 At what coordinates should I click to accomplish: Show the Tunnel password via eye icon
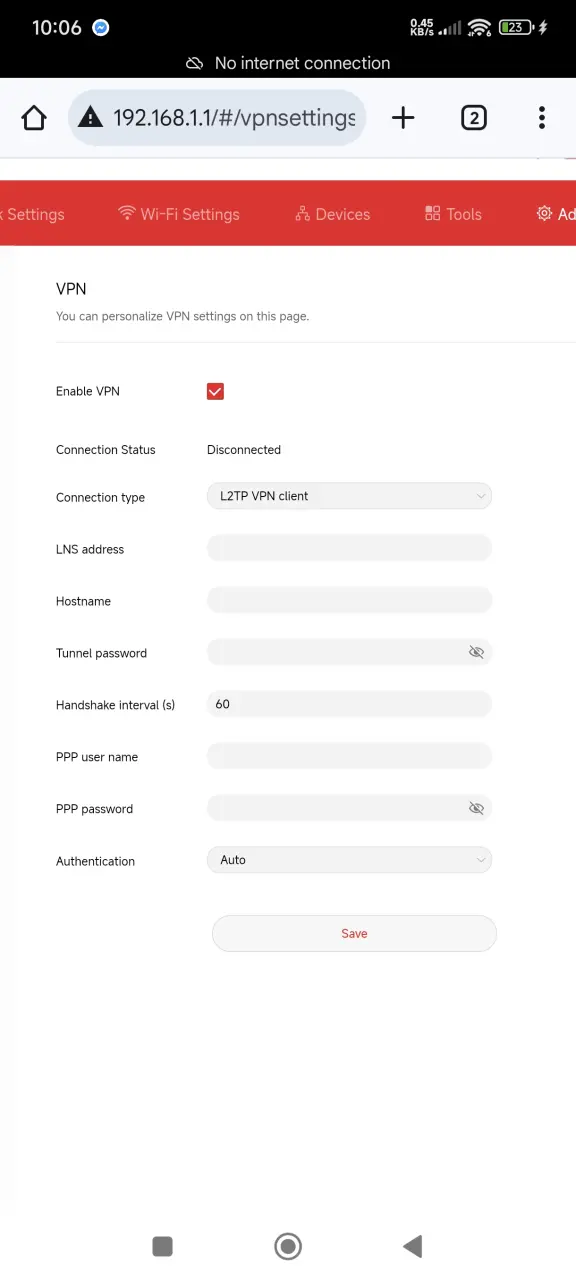[476, 652]
